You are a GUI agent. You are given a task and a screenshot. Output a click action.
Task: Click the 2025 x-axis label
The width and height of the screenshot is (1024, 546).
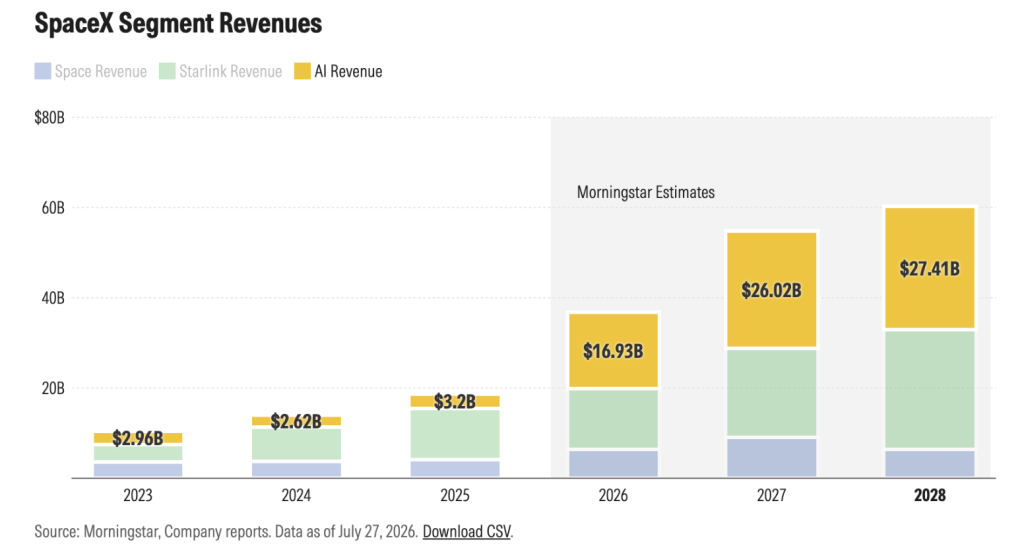455,495
